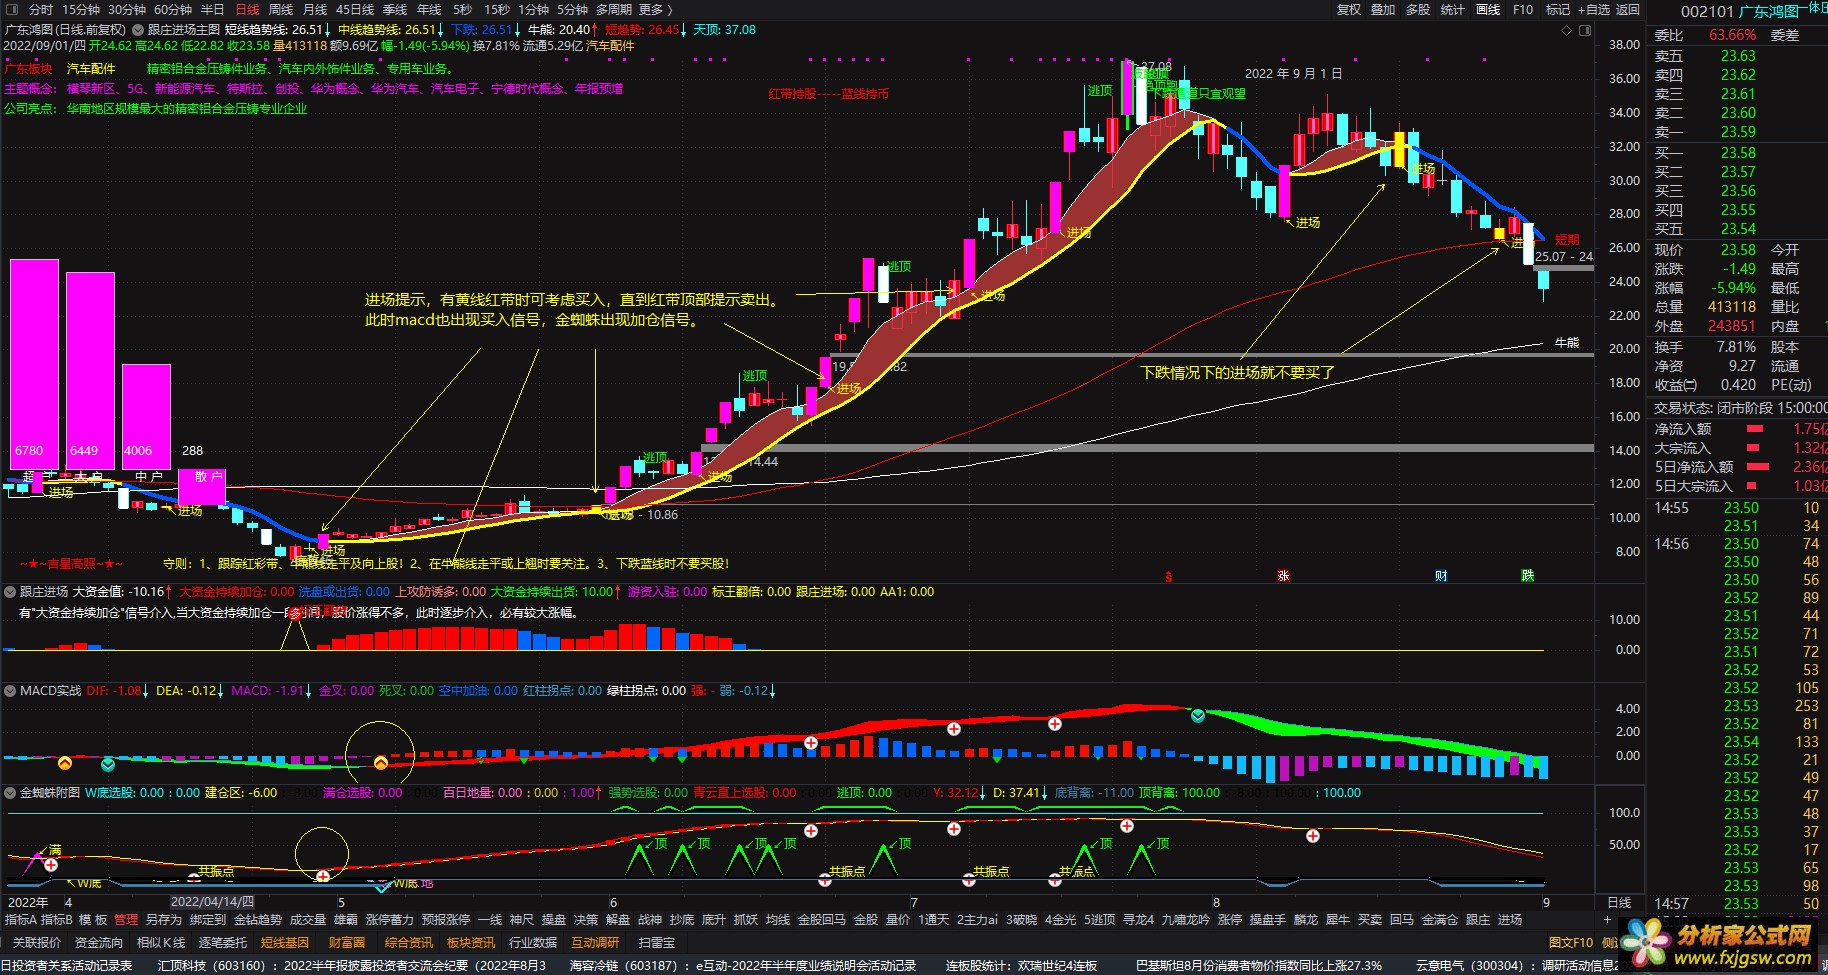Select the 多周期 multi-period view
This screenshot has height=975, width=1828.
click(615, 9)
